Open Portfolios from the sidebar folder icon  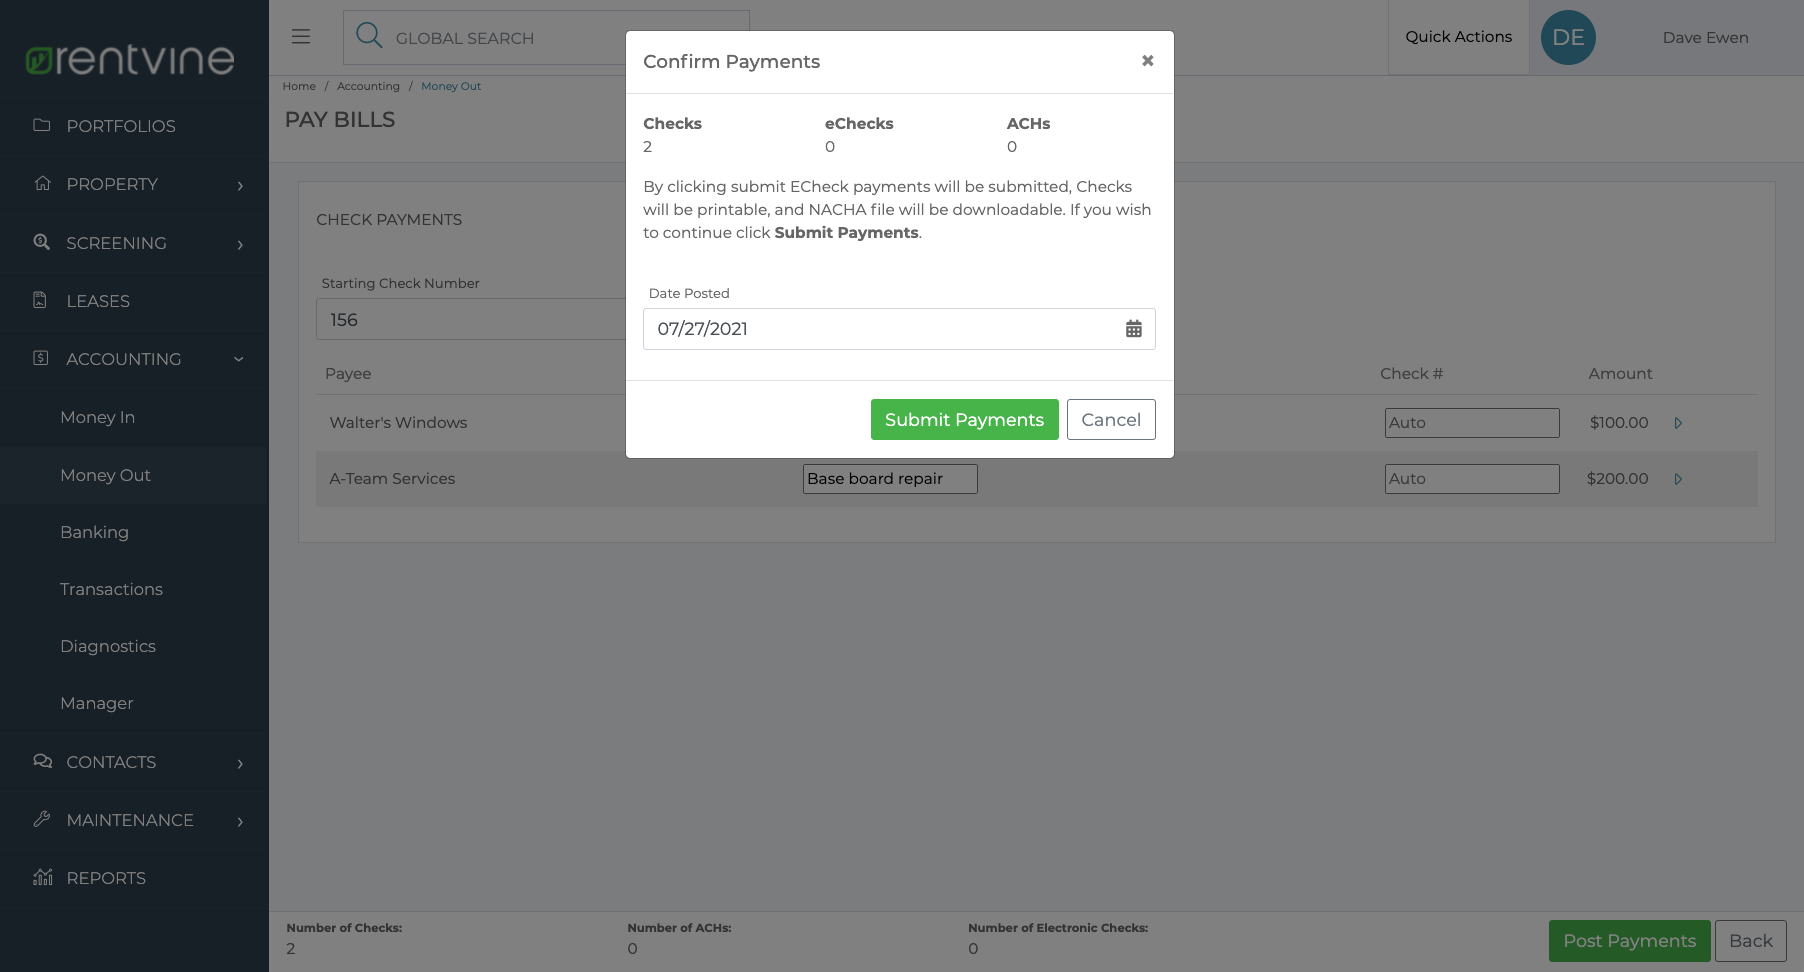point(42,125)
